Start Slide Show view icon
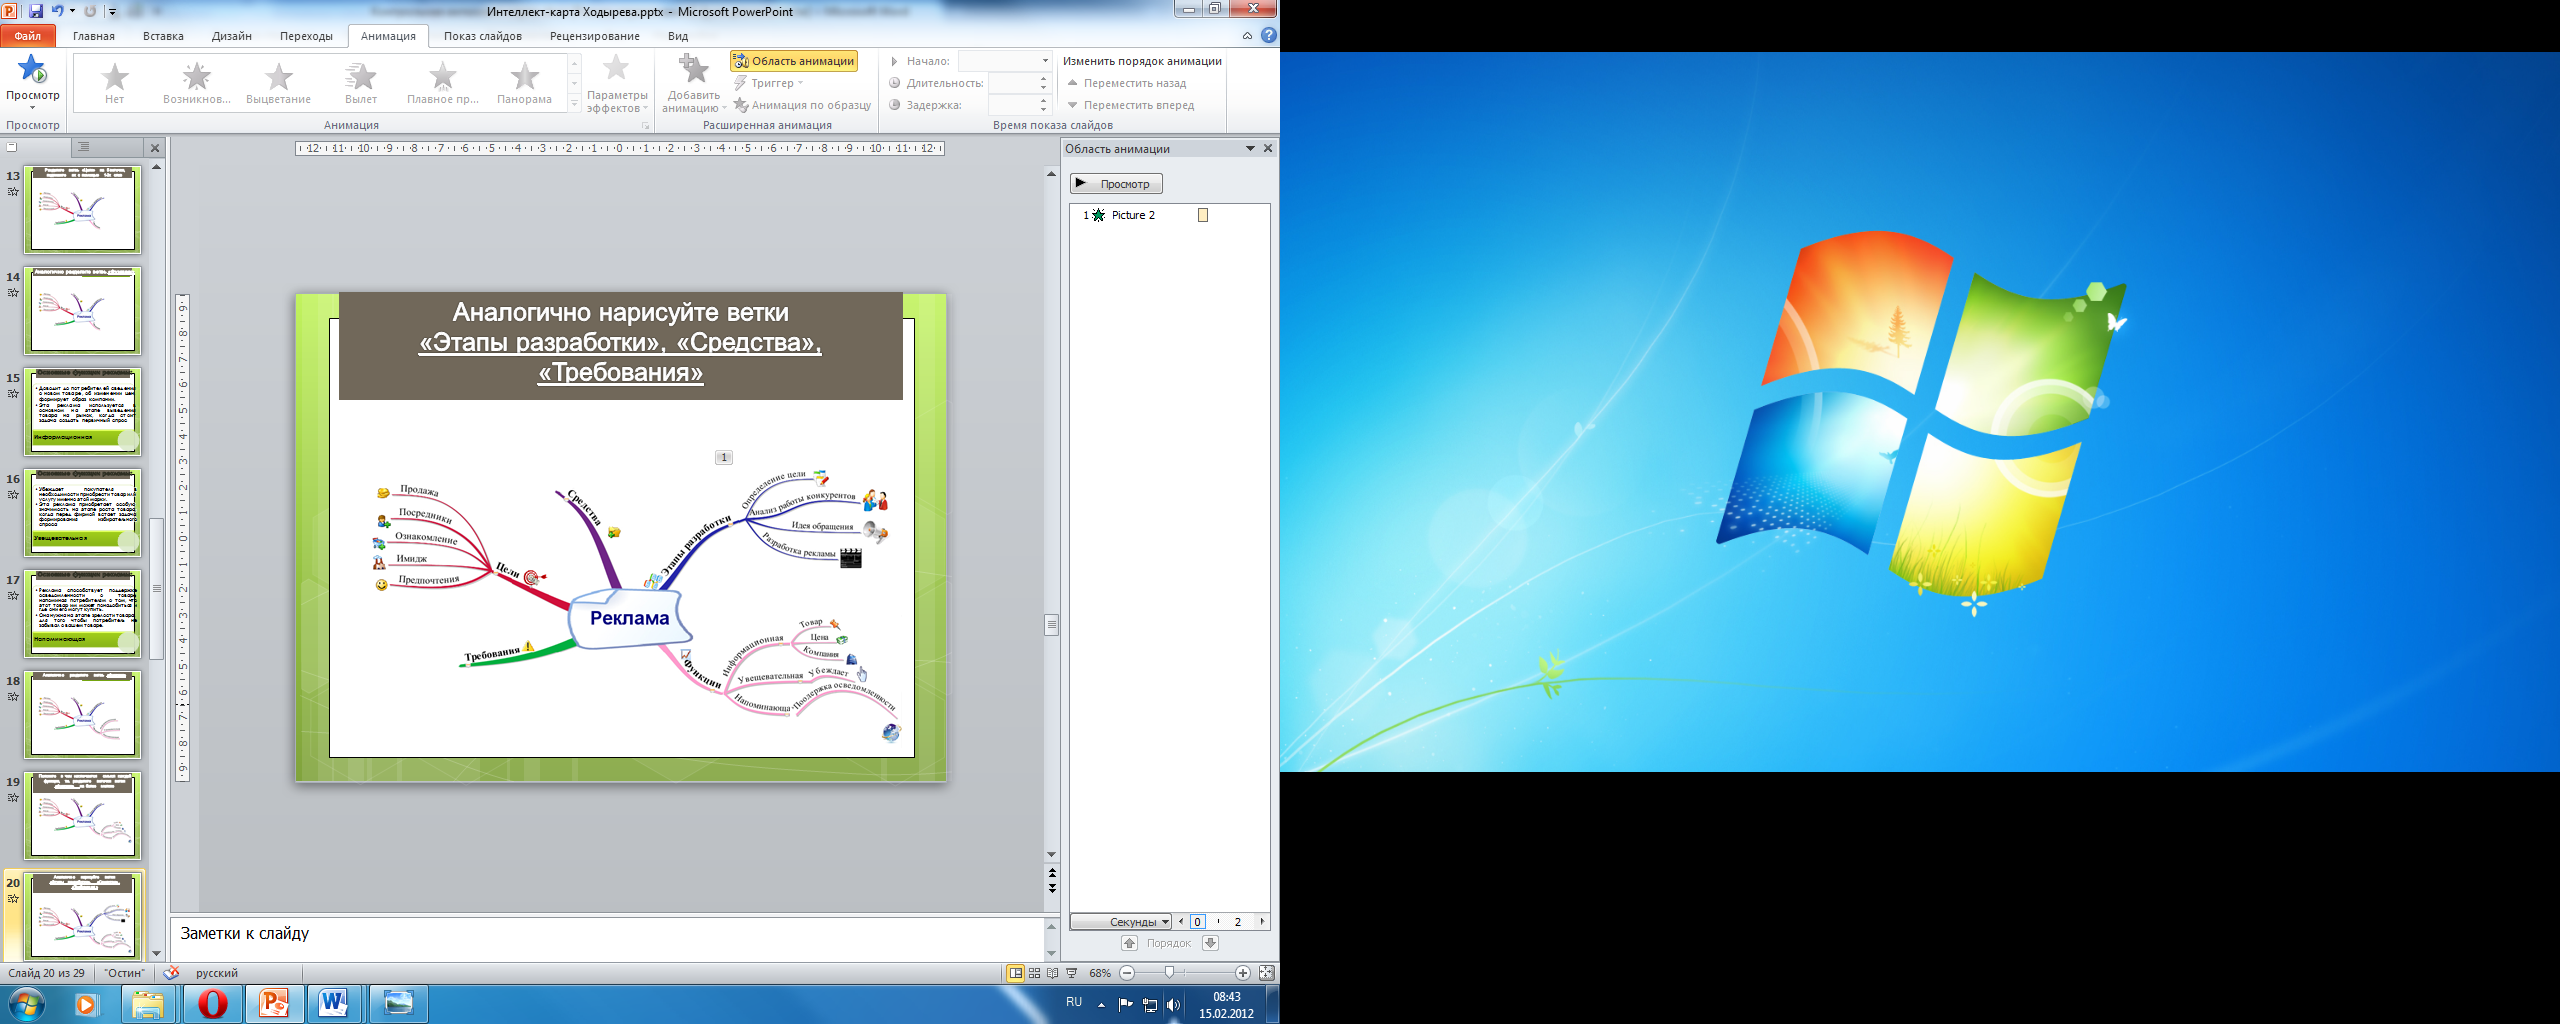This screenshot has height=1024, width=2560. click(1072, 973)
